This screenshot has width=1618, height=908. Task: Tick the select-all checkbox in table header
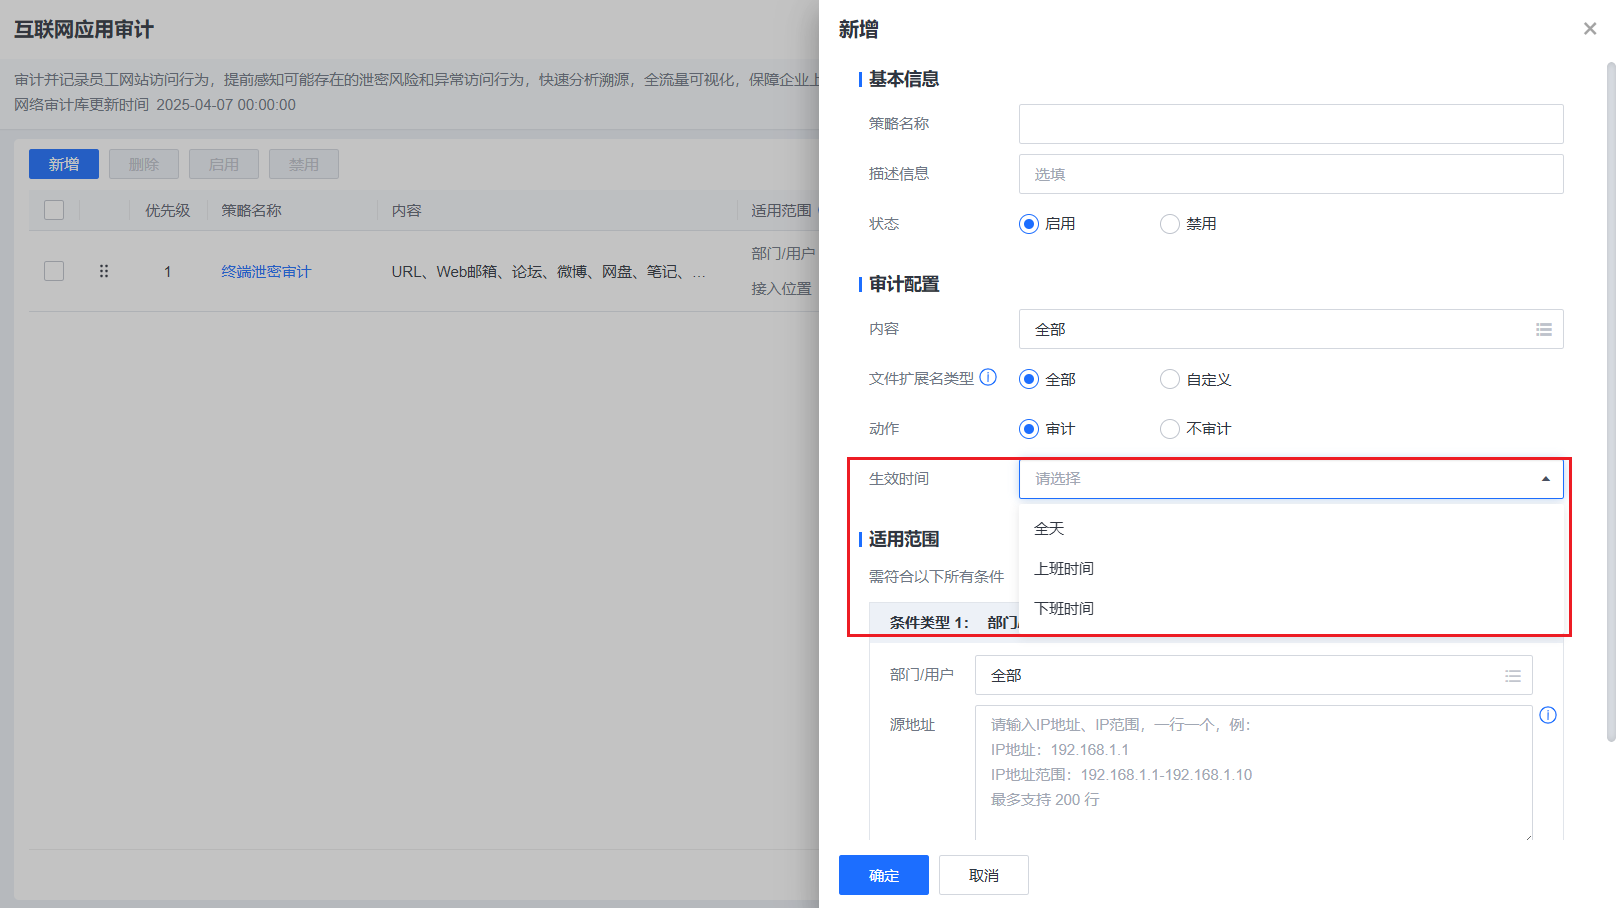pos(54,210)
